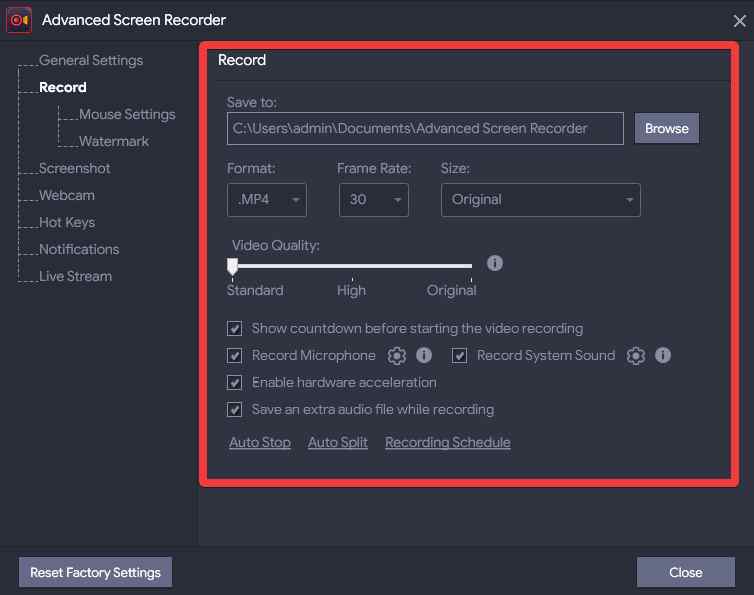The width and height of the screenshot is (754, 595).
Task: Uncheck Record Microphone checkbox
Action: click(x=234, y=356)
